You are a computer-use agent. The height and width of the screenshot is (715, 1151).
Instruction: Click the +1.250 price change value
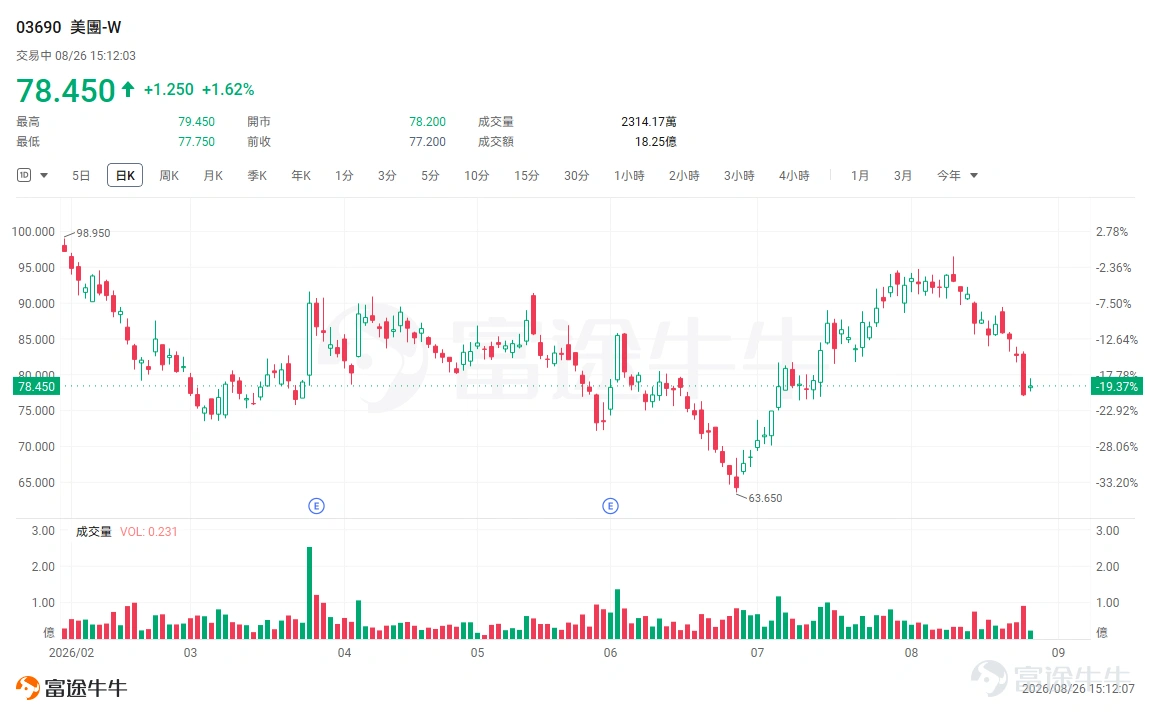coord(168,90)
